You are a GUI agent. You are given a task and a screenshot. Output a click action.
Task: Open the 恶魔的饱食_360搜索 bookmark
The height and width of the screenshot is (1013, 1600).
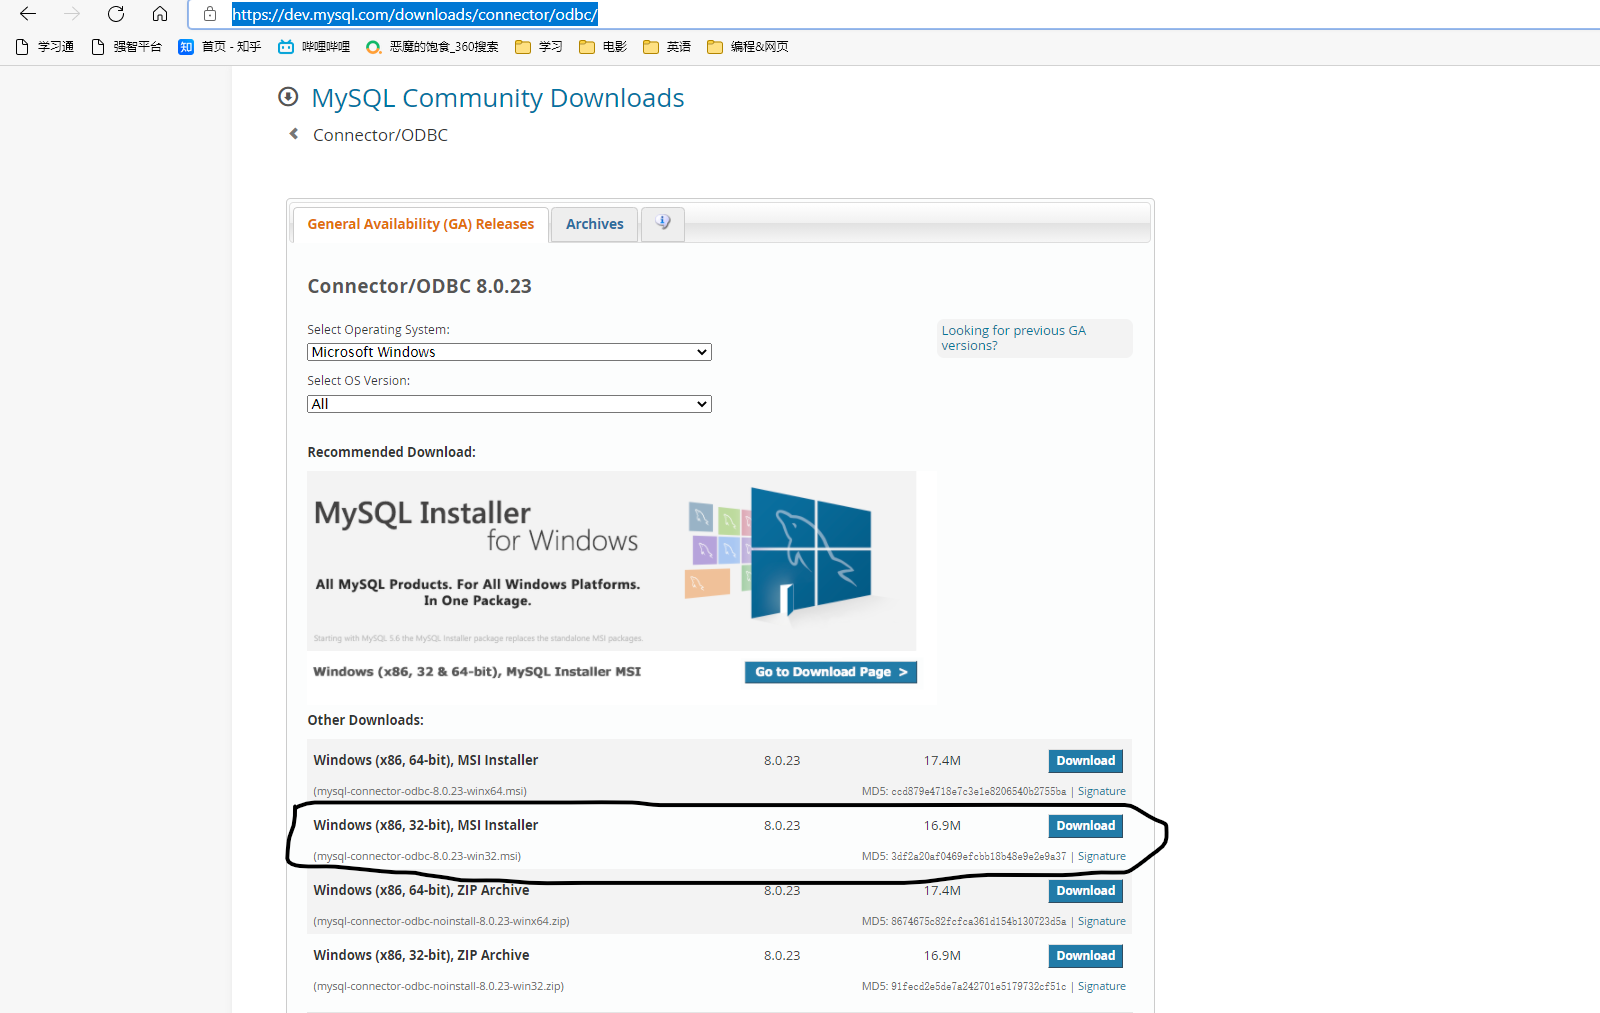(432, 47)
